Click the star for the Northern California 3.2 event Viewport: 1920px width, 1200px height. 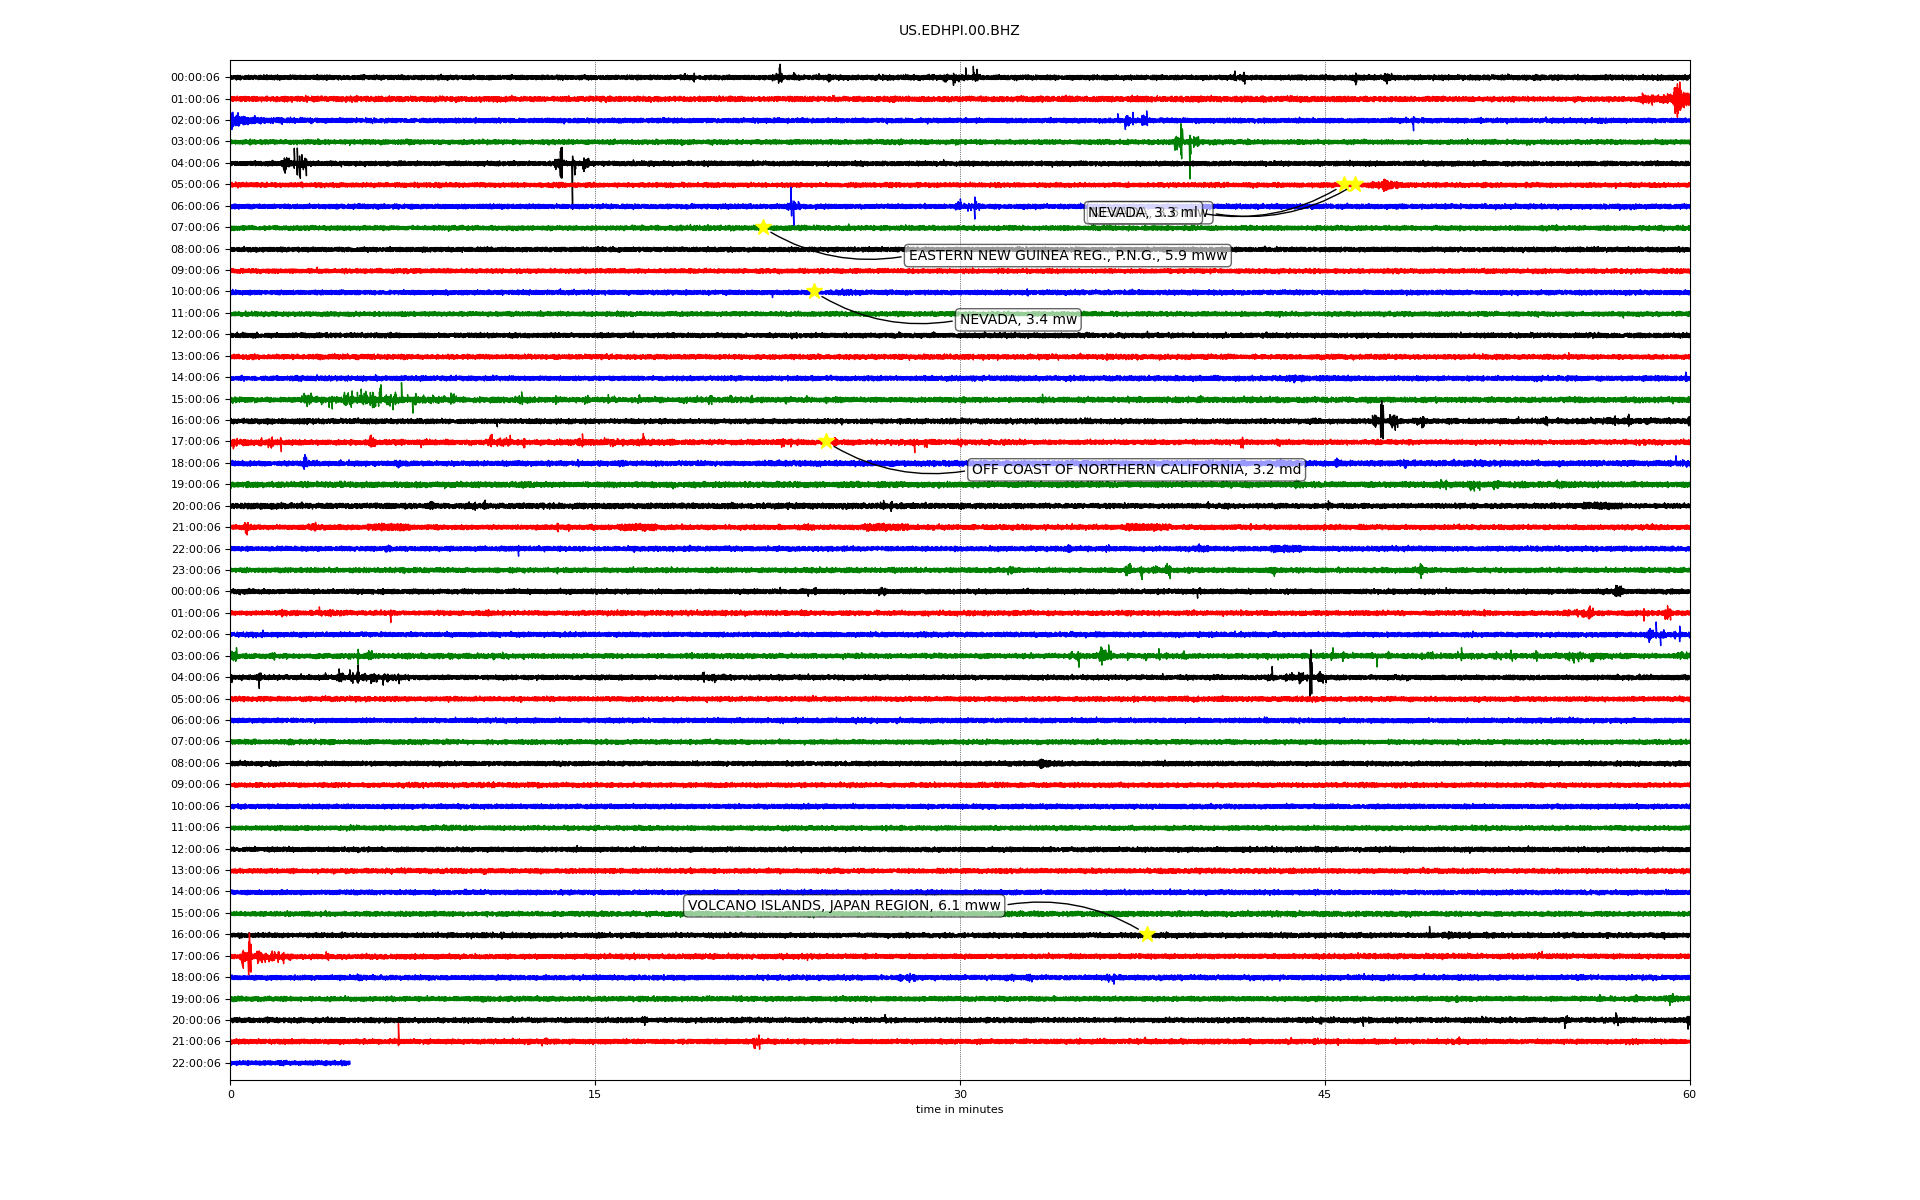click(826, 441)
